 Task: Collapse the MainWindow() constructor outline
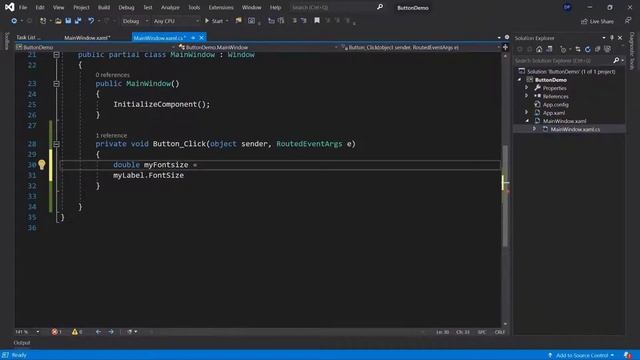[56, 84]
